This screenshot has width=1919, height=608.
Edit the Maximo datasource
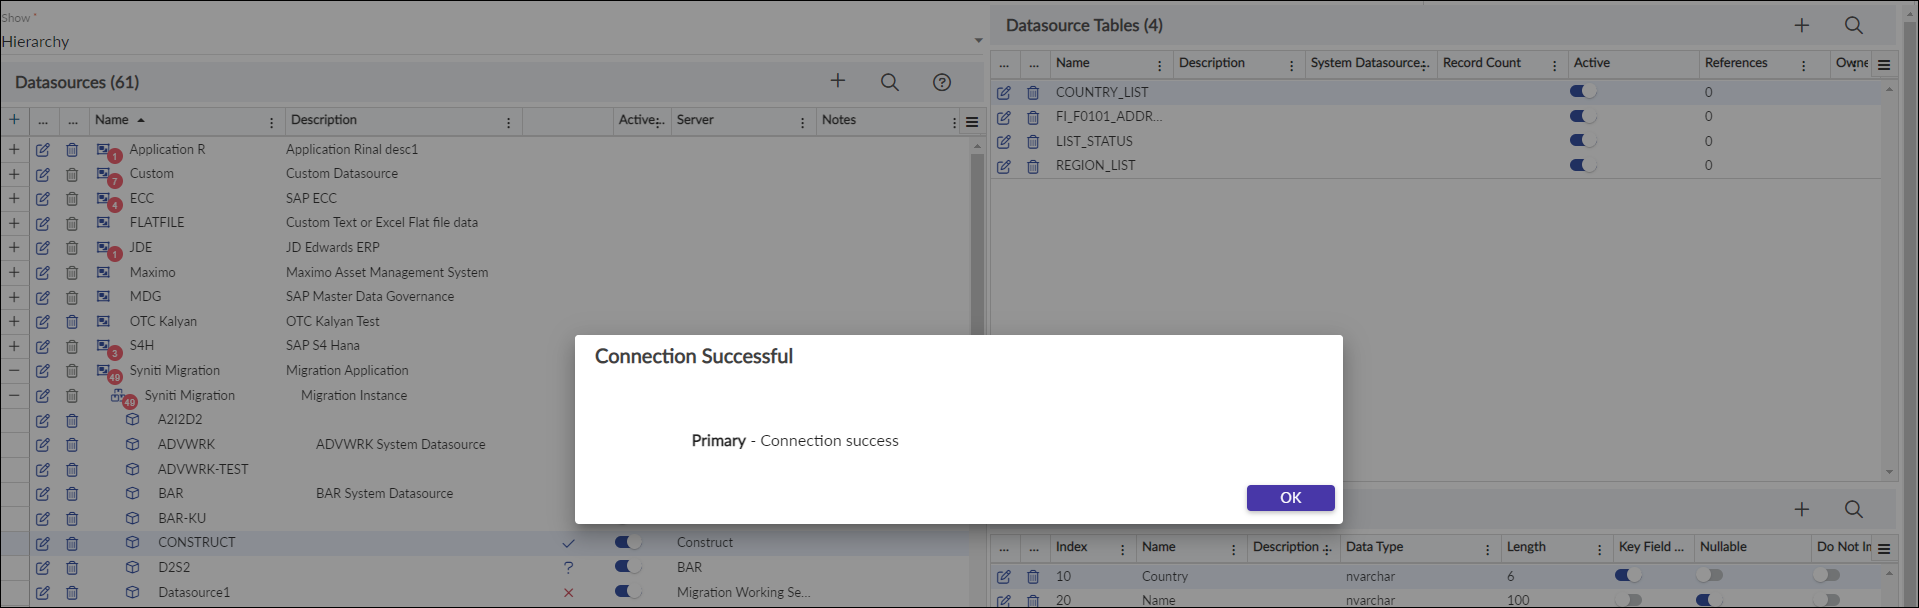tap(43, 272)
